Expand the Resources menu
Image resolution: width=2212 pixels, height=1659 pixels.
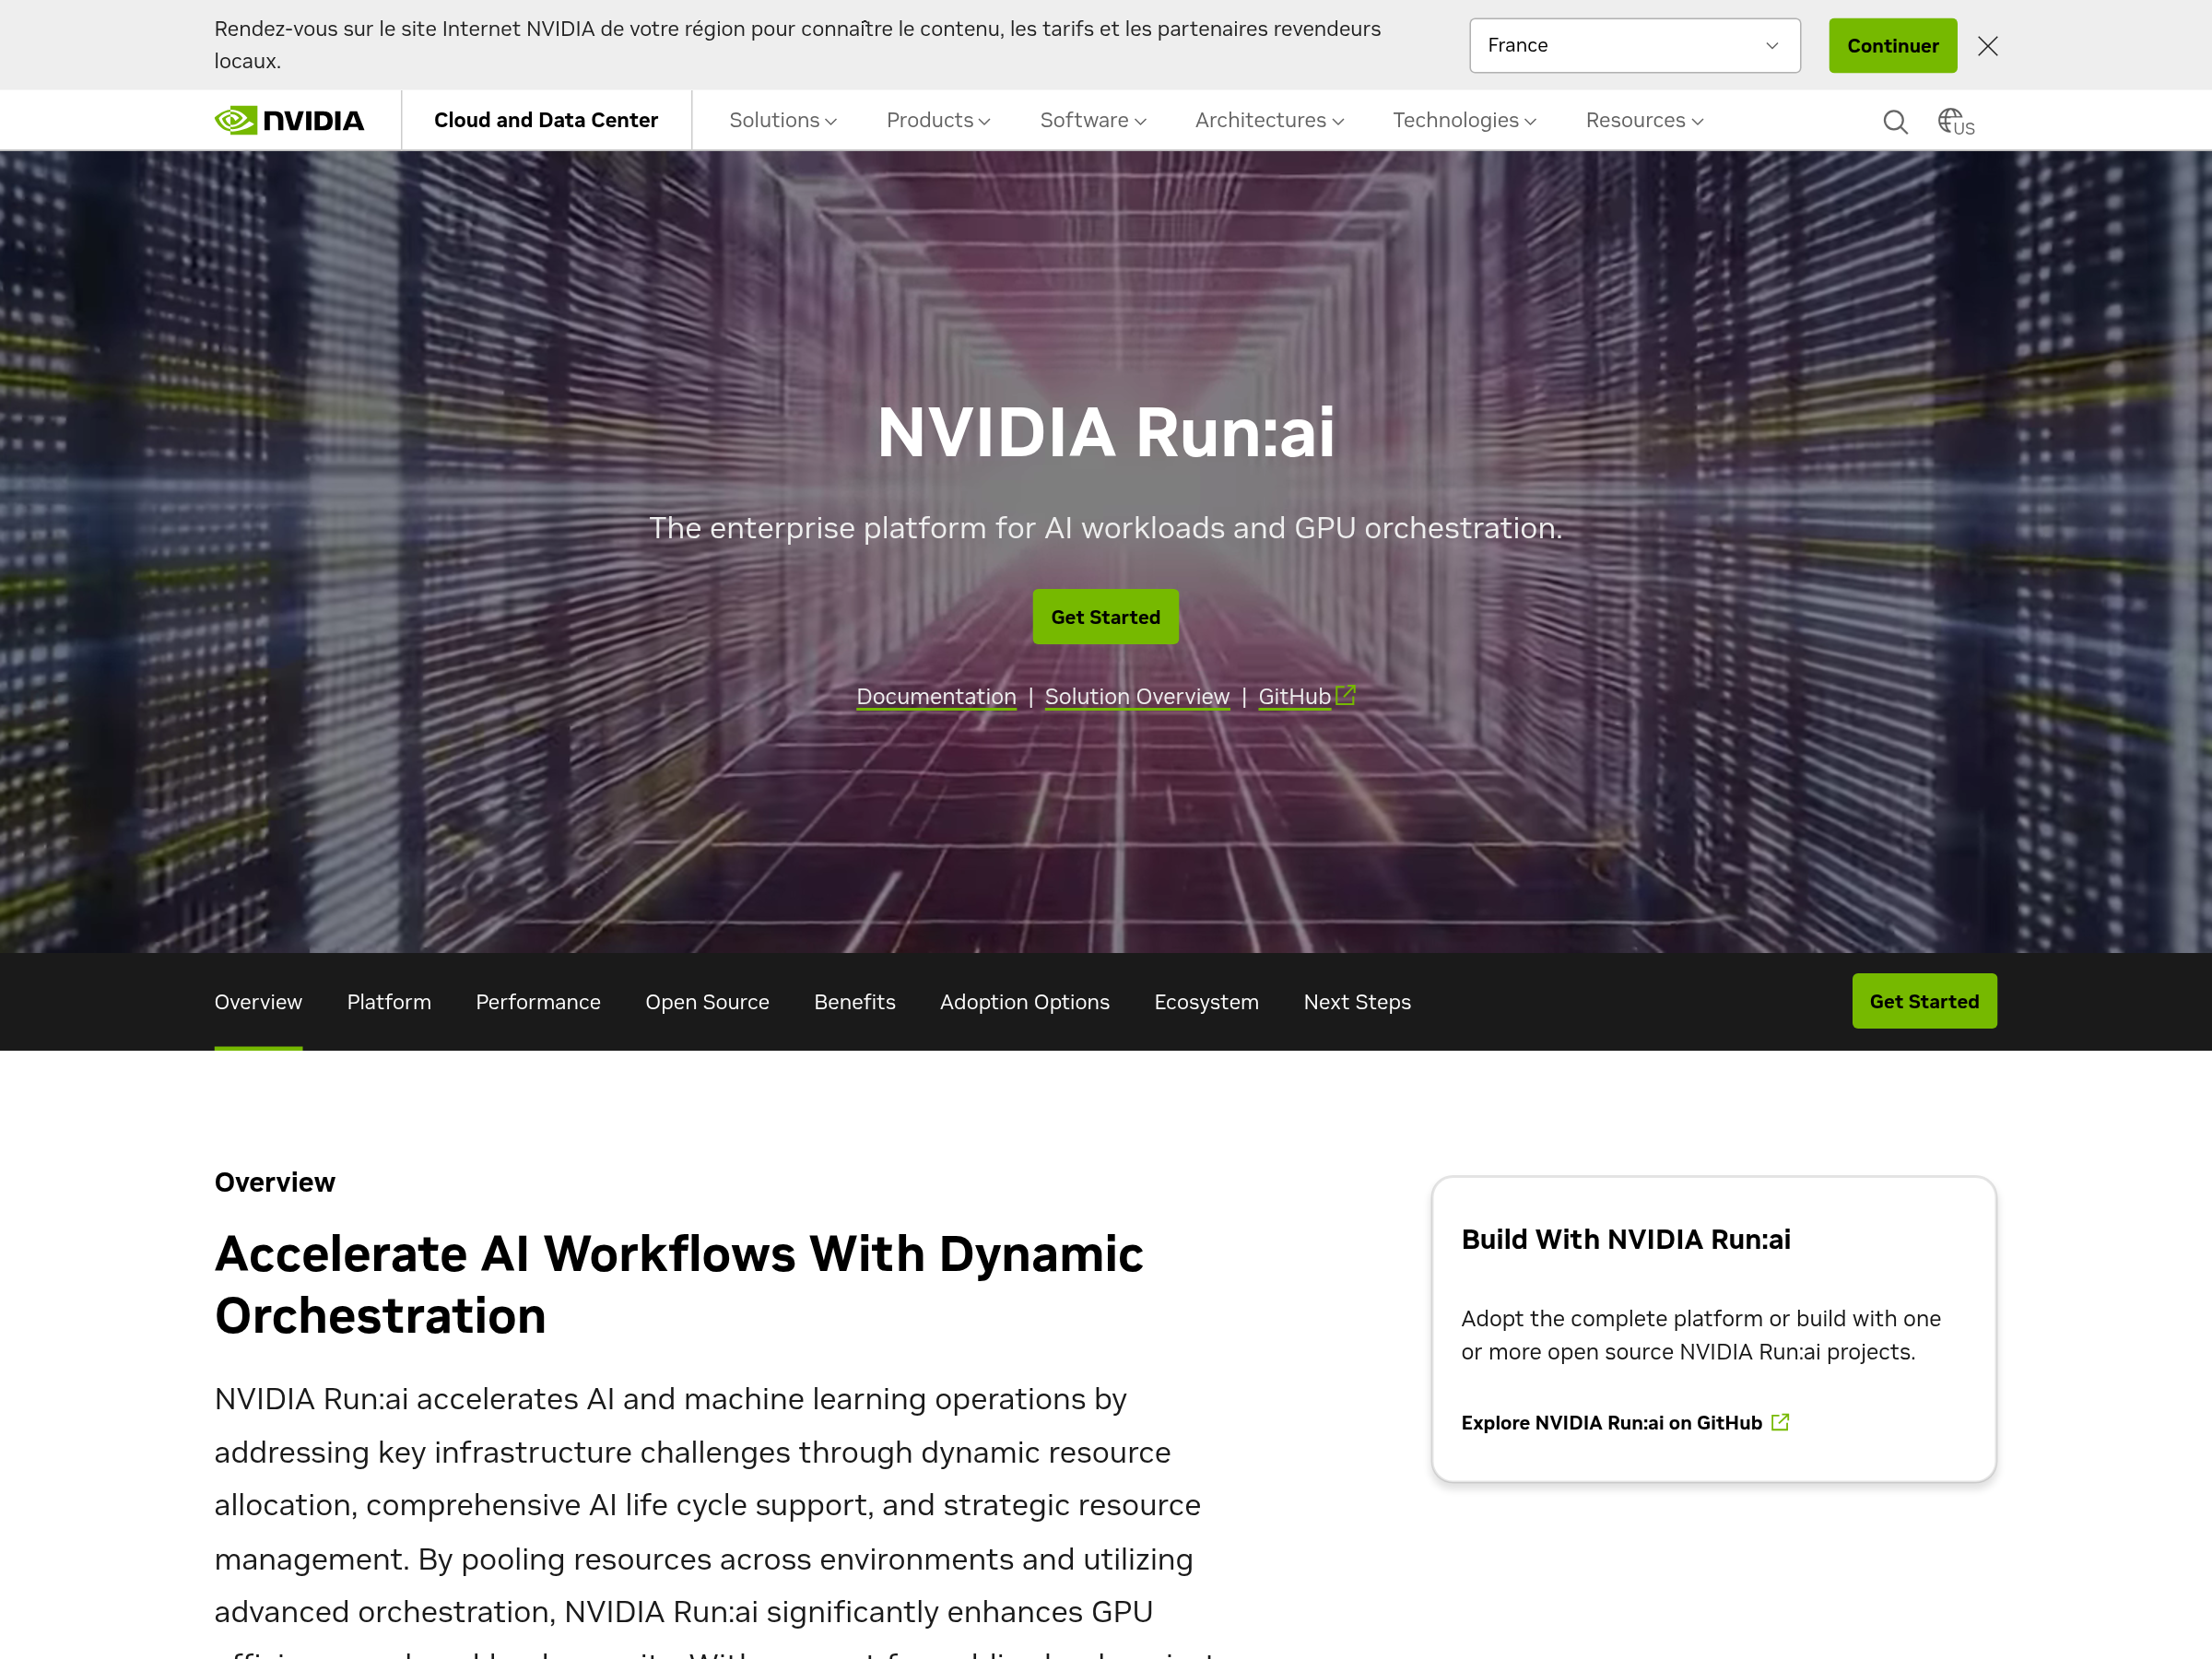point(1643,120)
